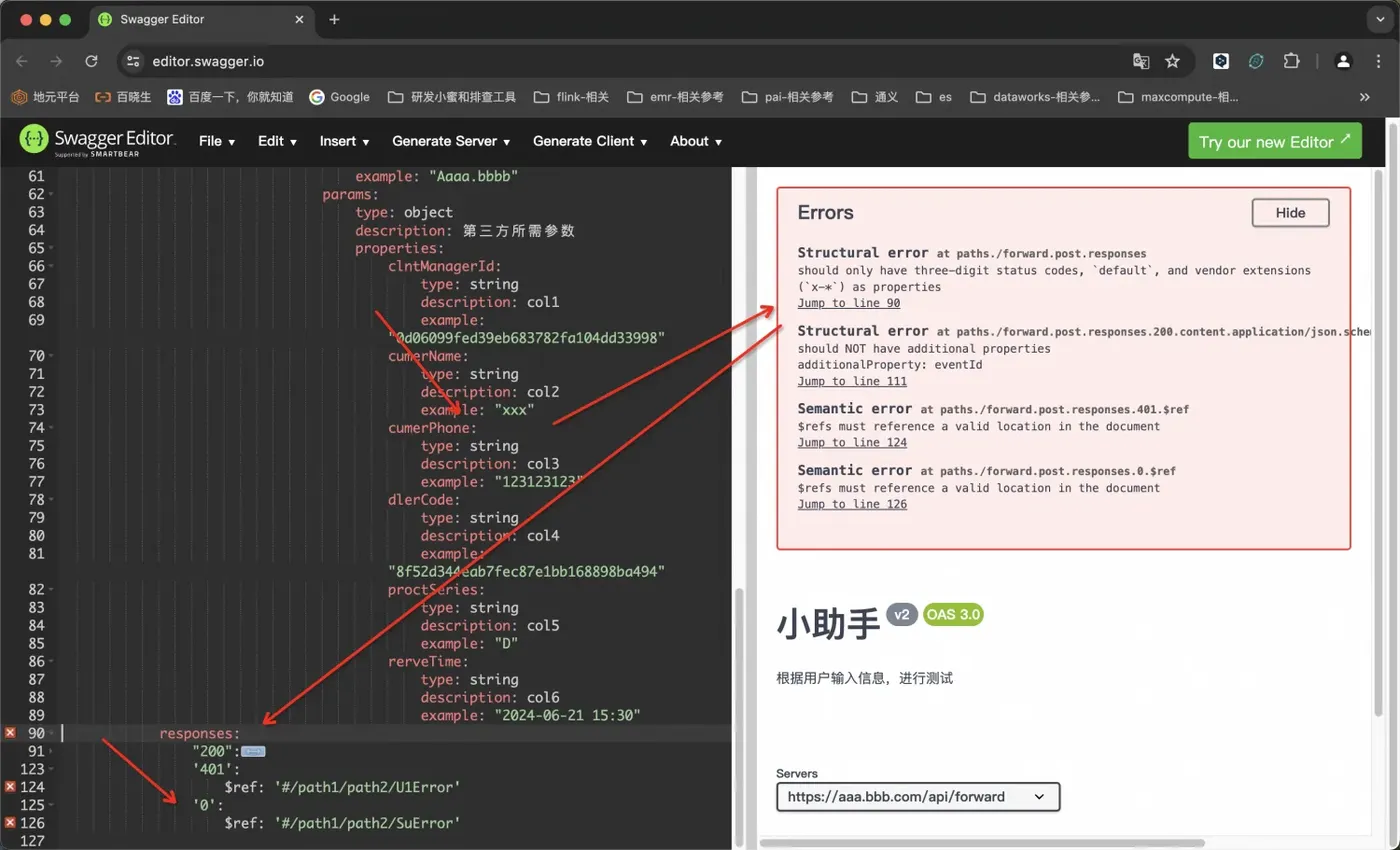Open the Google bookmark

coord(340,97)
